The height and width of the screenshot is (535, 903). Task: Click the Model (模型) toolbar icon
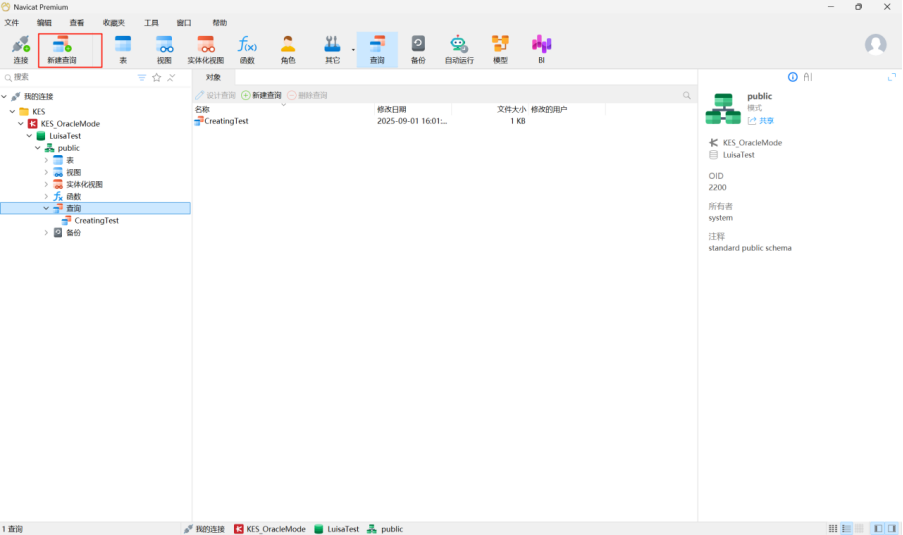click(500, 48)
